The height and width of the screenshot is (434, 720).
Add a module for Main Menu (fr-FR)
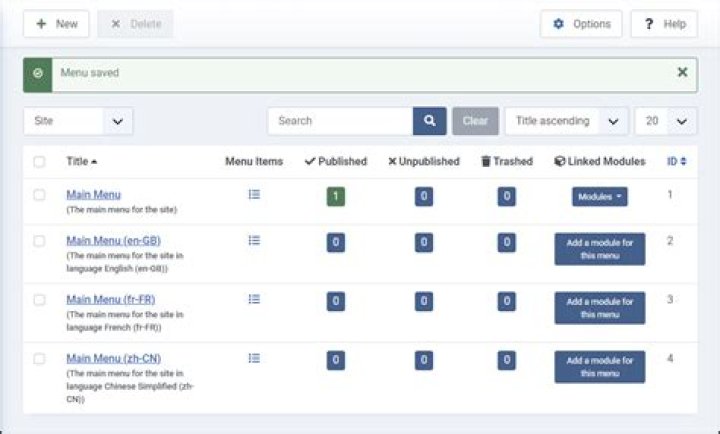[600, 308]
